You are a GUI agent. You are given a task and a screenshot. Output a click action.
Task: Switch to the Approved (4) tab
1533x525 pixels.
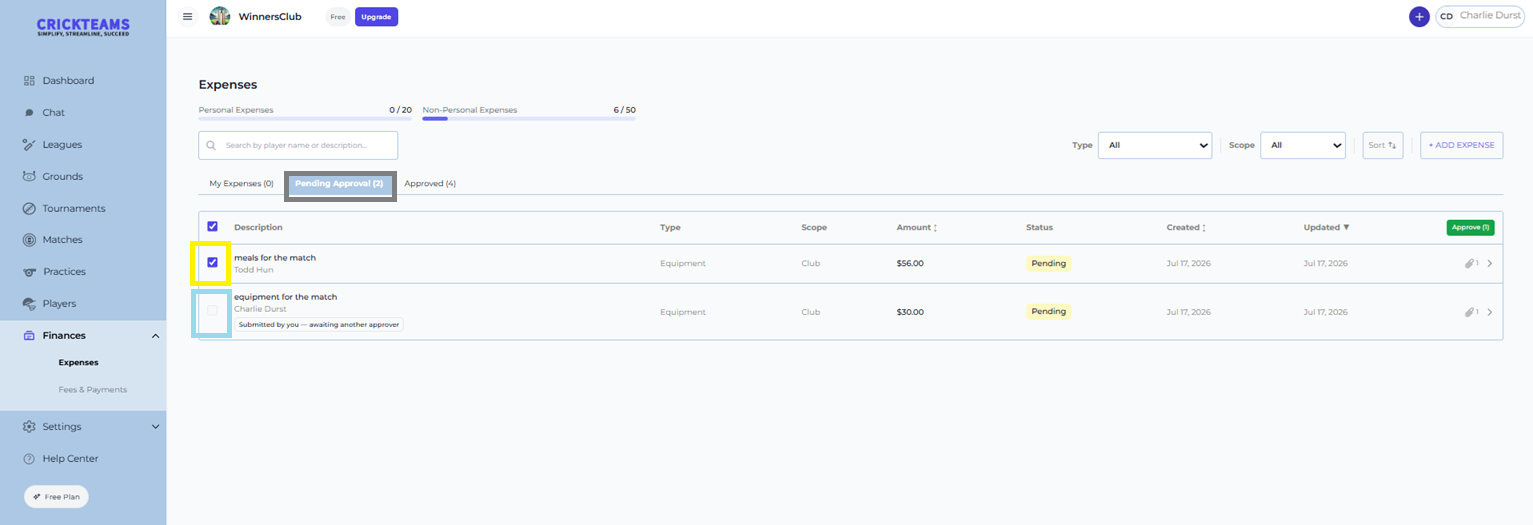(x=430, y=184)
